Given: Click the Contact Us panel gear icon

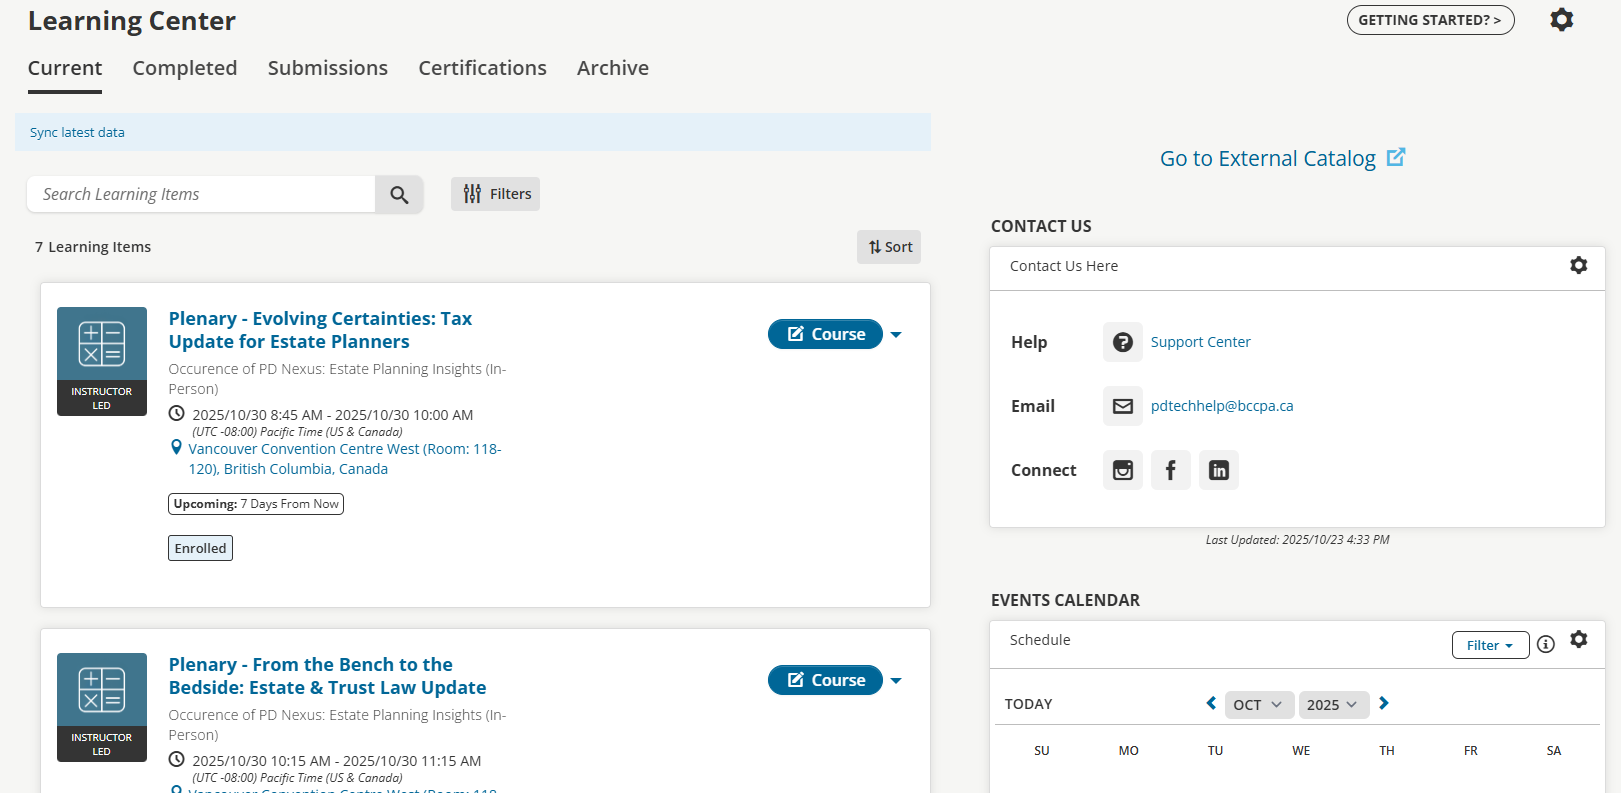Looking at the screenshot, I should (1578, 266).
